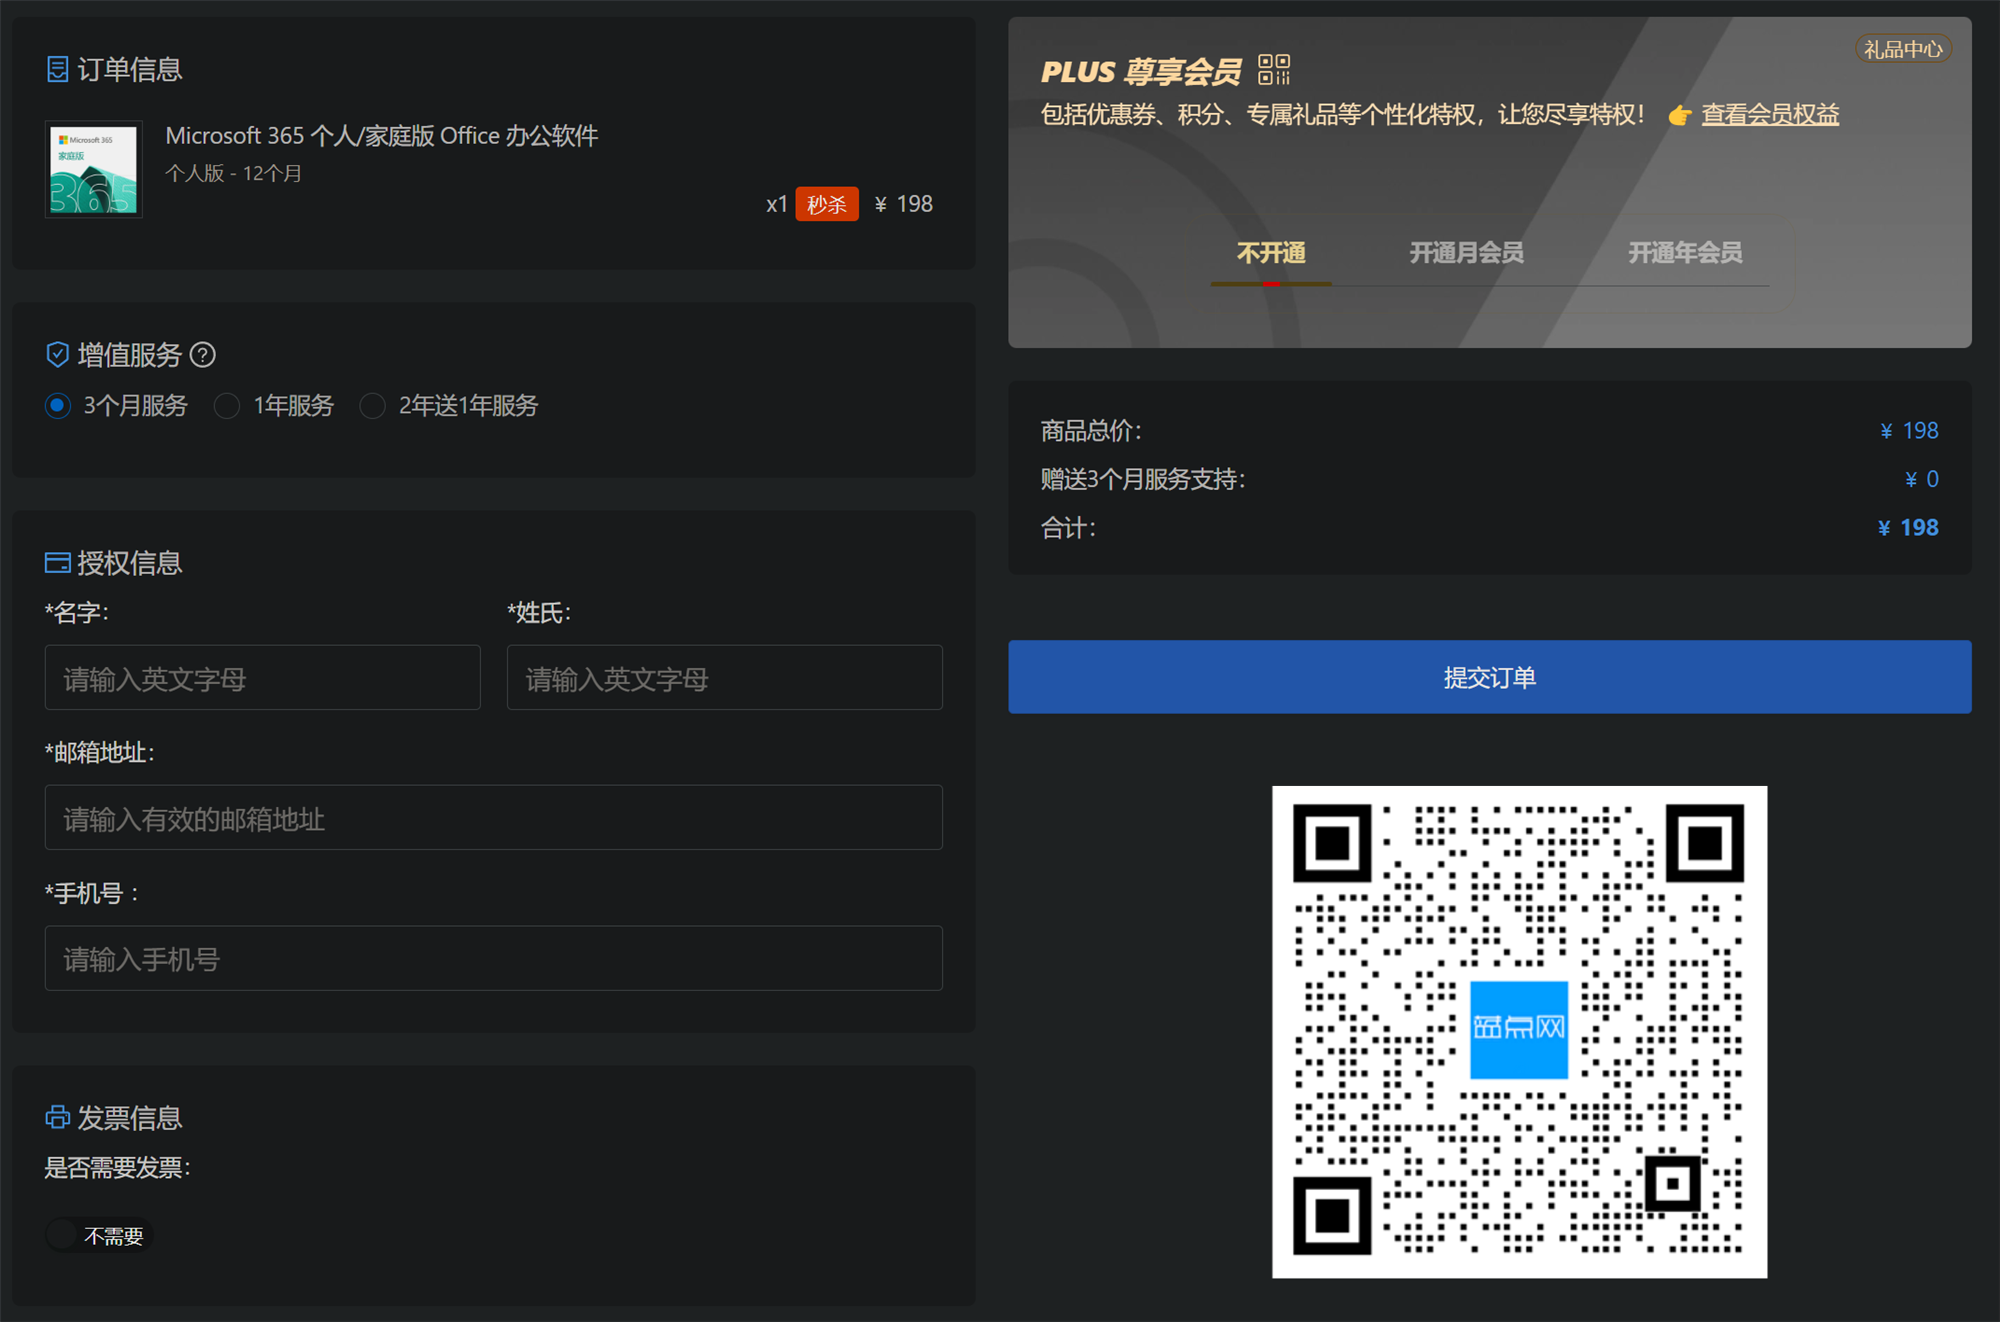Click the 商品总价 amount ¥ 198
This screenshot has width=2000, height=1322.
click(1909, 431)
